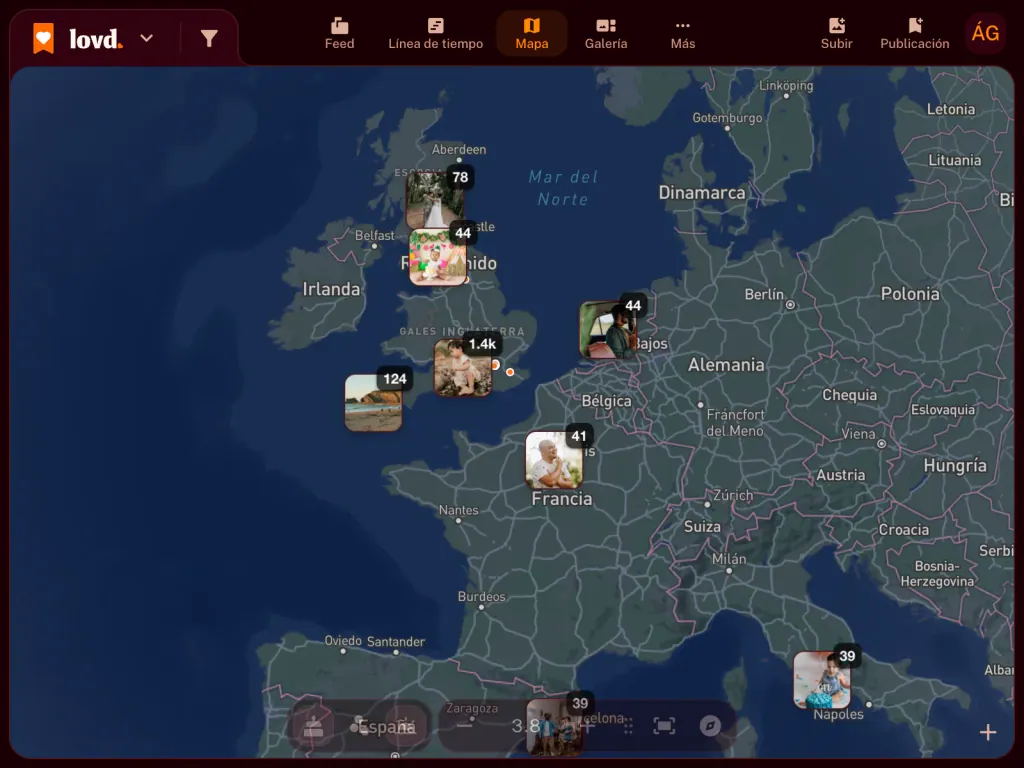Open the 78-photo cluster near Aberdeen

pyautogui.click(x=436, y=199)
